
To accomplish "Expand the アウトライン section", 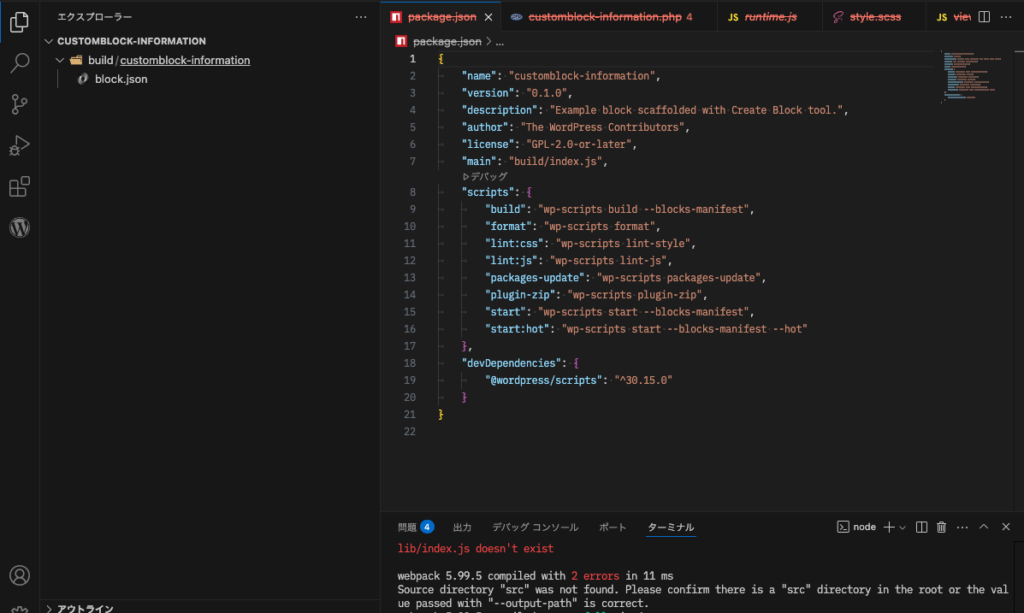I will point(49,608).
